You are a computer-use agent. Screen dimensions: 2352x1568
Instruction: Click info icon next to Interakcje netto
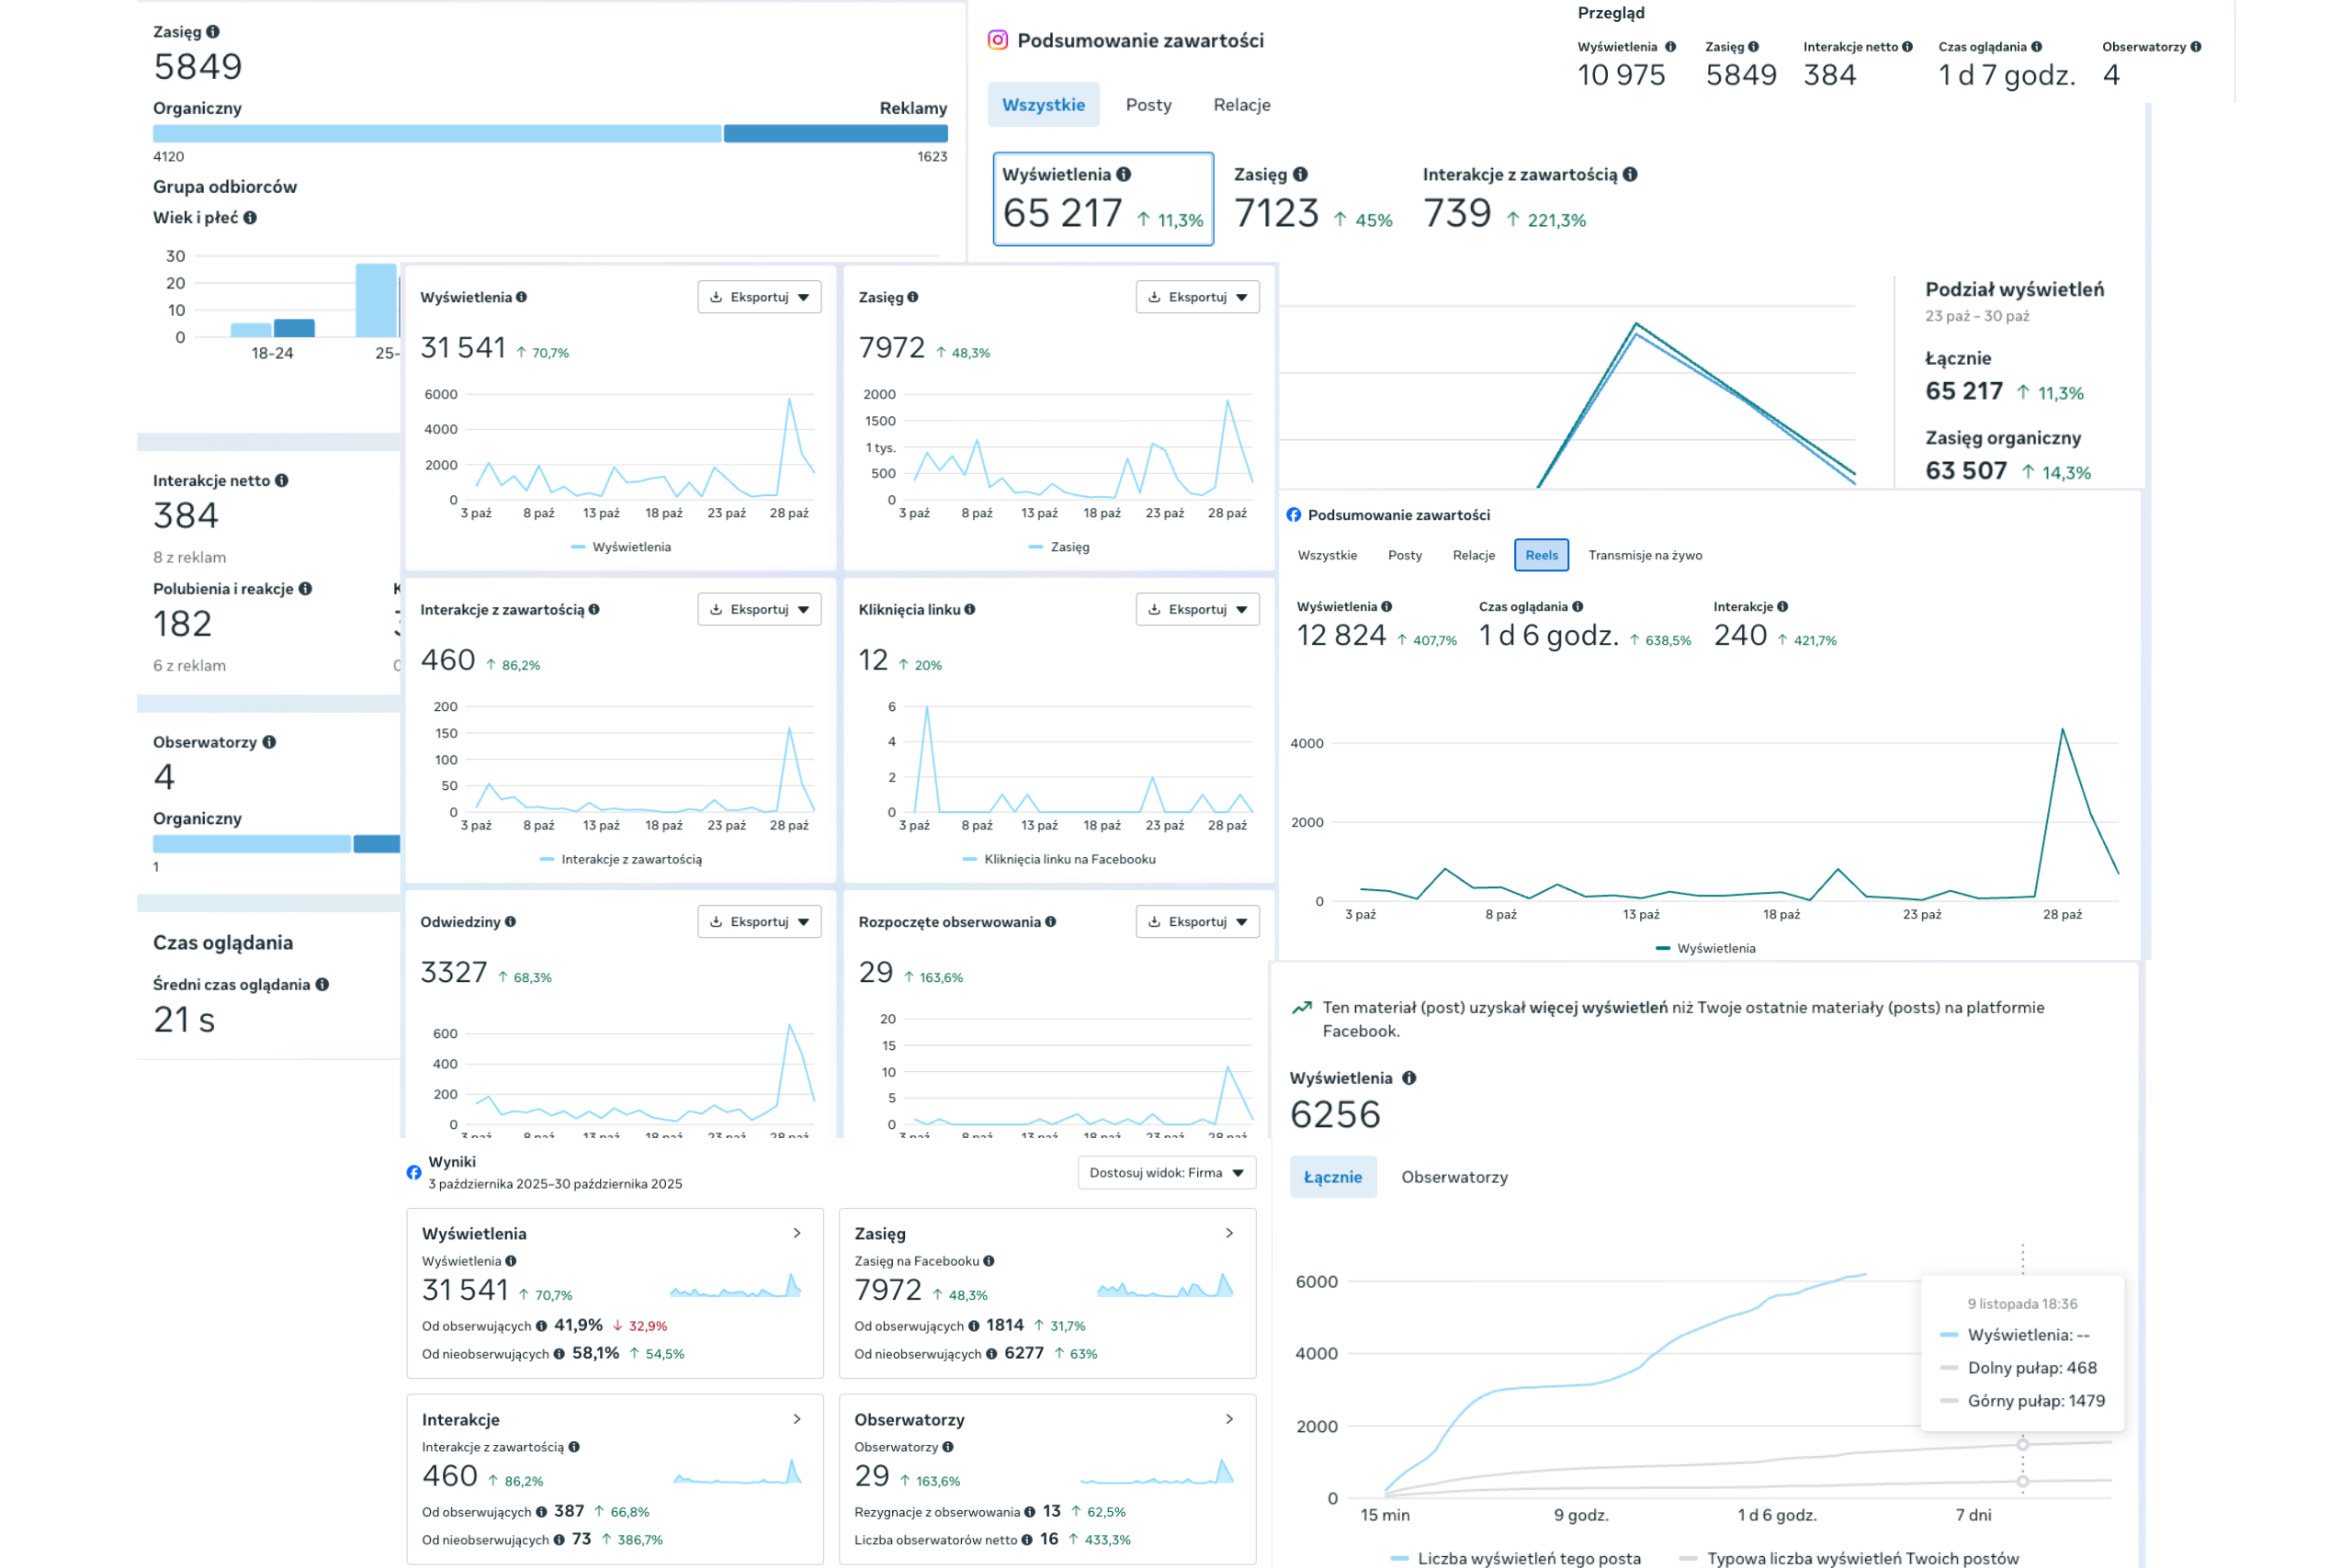282,481
